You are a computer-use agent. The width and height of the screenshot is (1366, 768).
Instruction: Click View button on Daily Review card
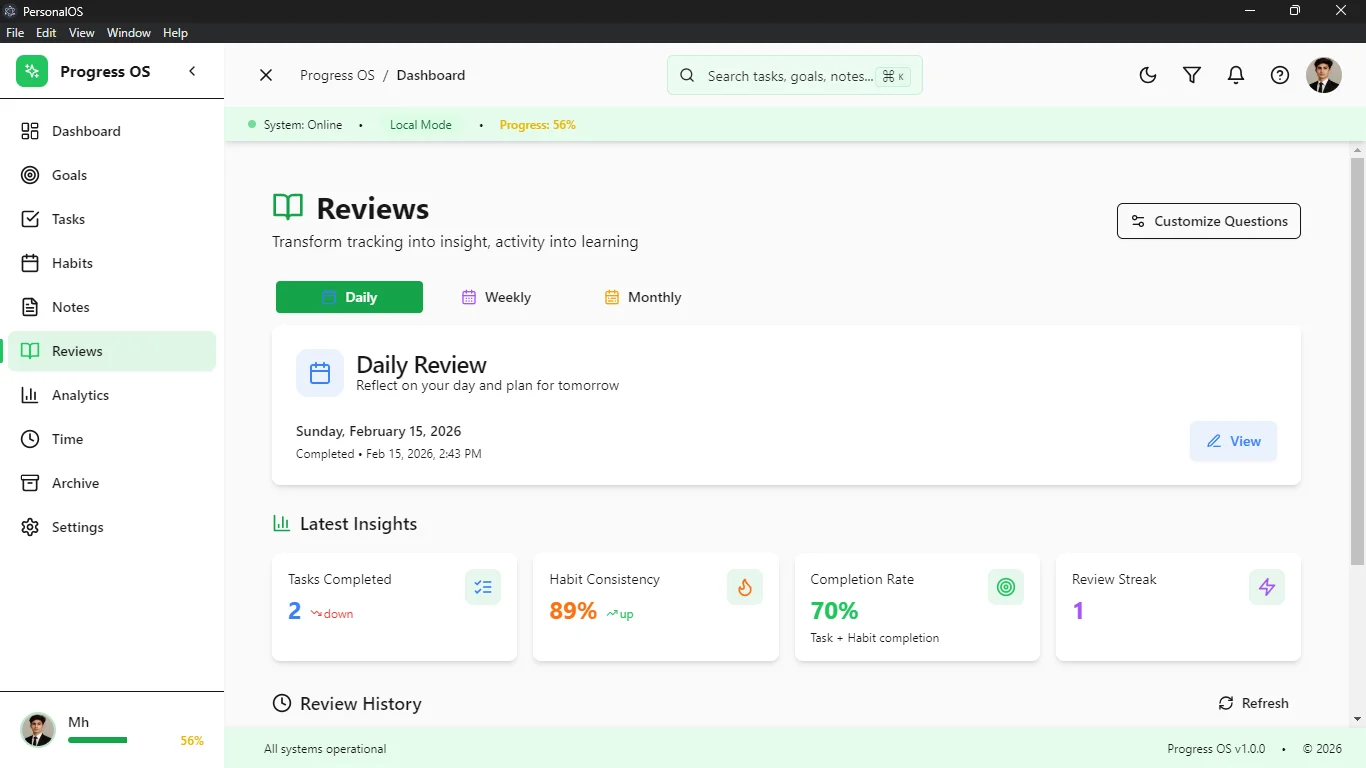point(1233,441)
